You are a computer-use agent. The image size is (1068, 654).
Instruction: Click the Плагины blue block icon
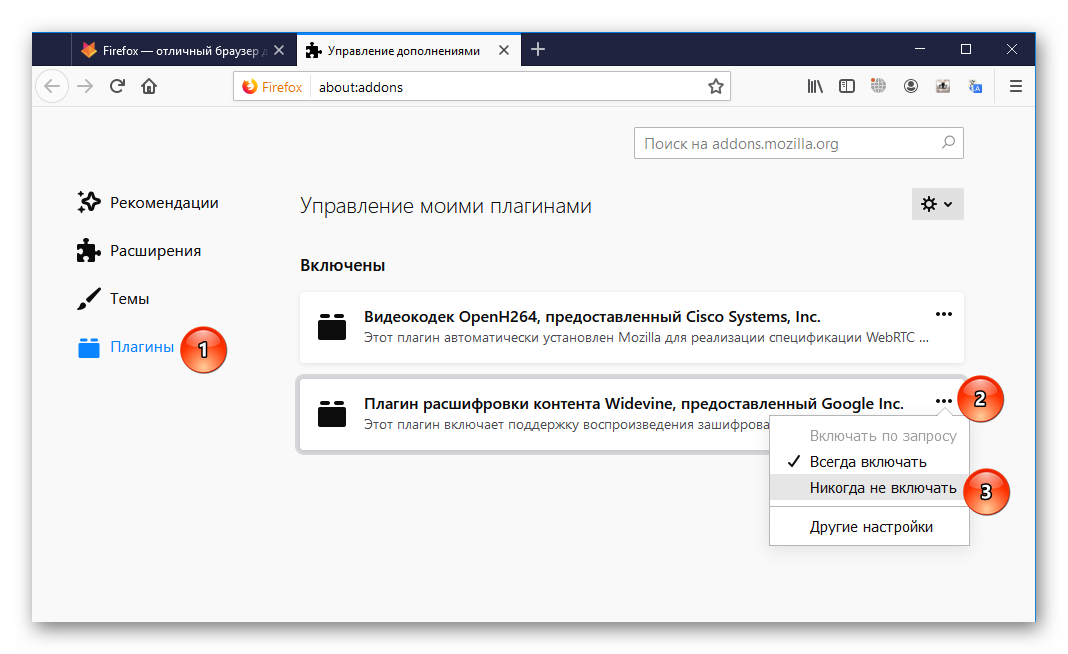89,347
